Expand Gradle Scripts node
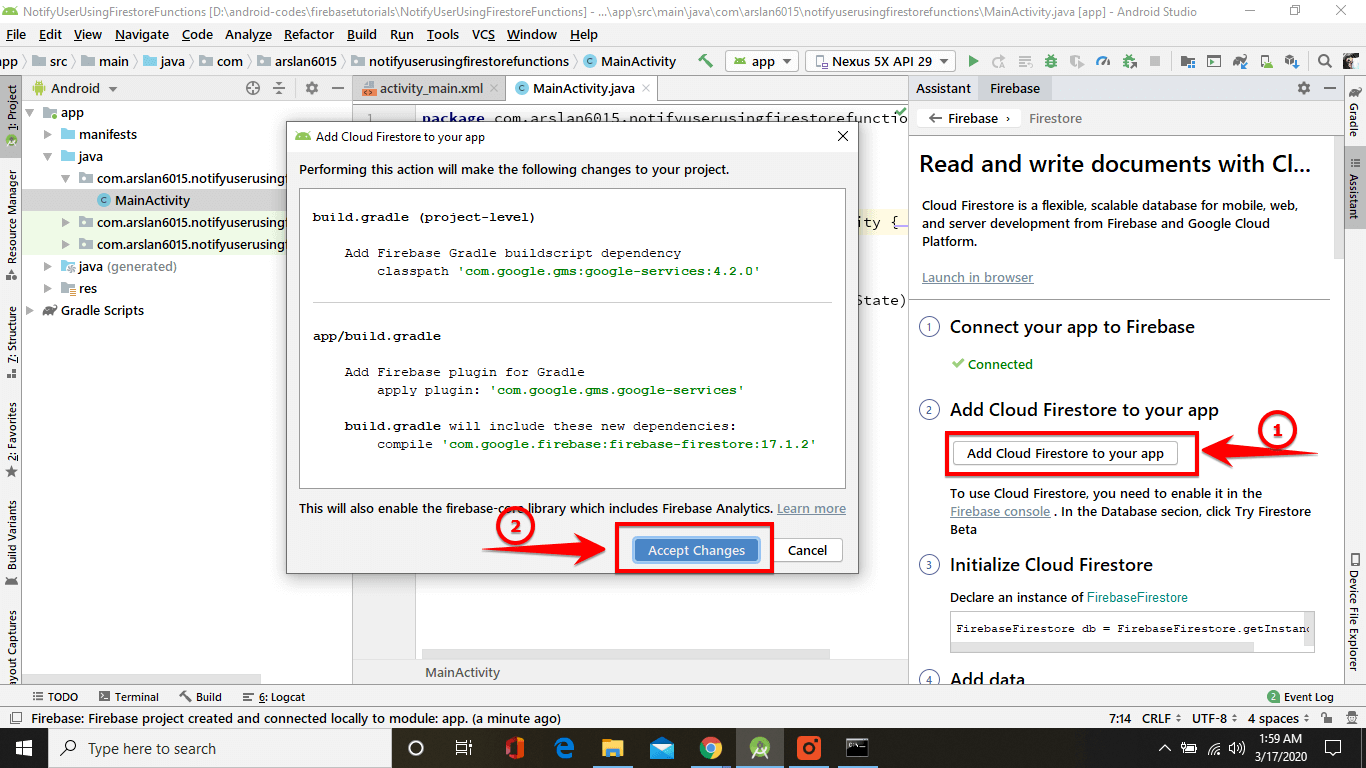This screenshot has width=1366, height=768. 30,310
